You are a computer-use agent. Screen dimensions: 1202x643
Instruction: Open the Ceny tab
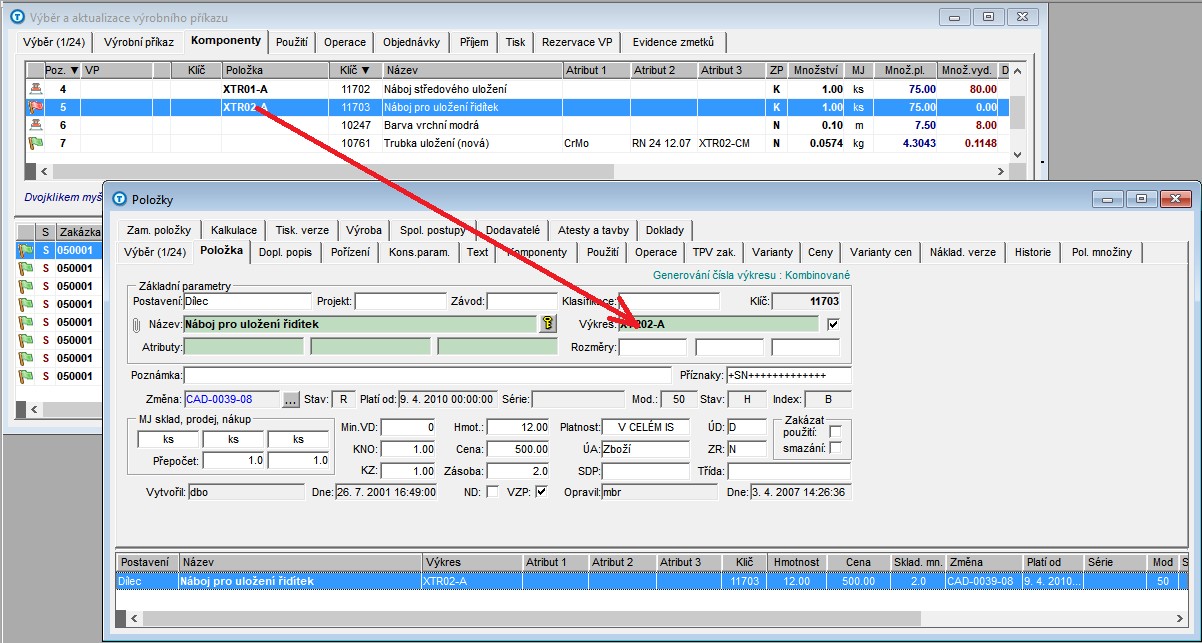tap(820, 252)
